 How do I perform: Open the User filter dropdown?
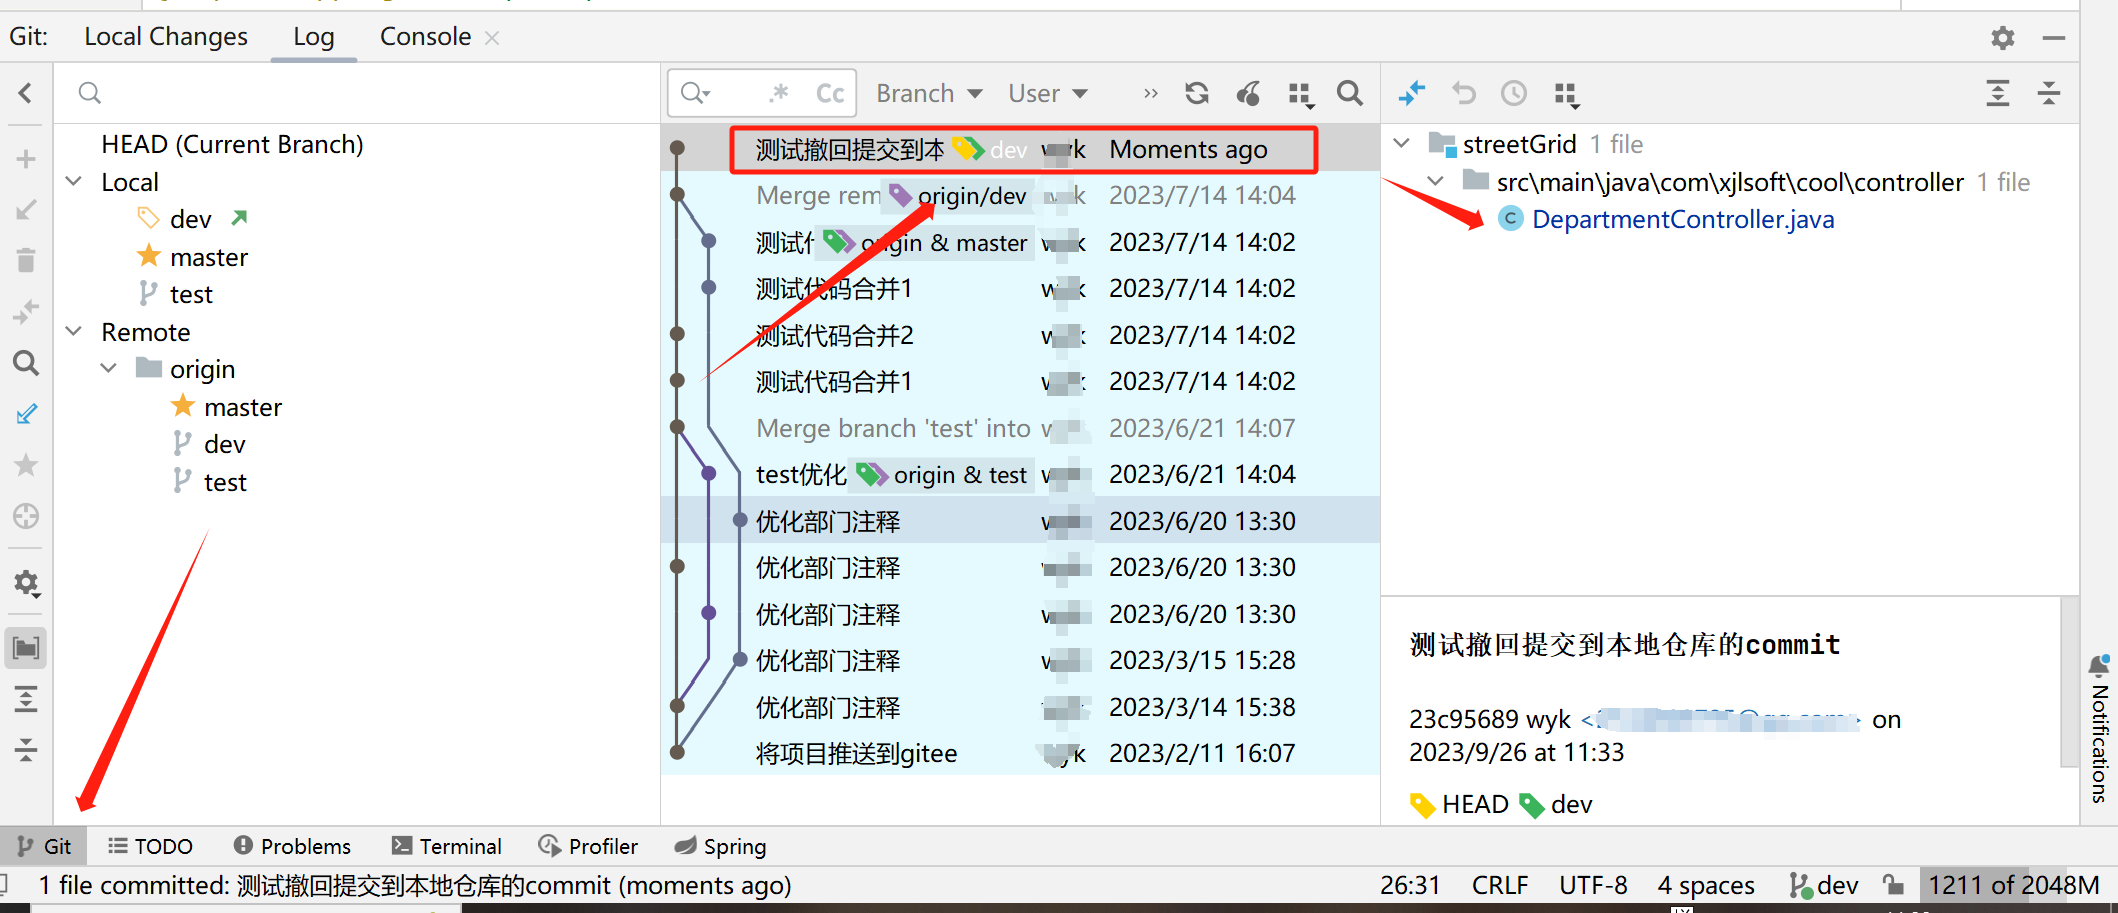[x=1047, y=92]
